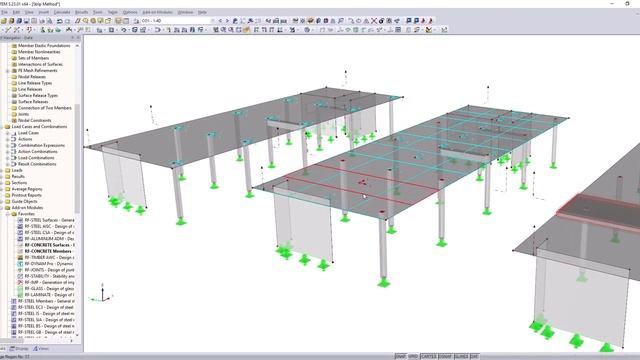This screenshot has width=640, height=360.
Task: Select Intersections of Surfaces entry
Action: 40,64
